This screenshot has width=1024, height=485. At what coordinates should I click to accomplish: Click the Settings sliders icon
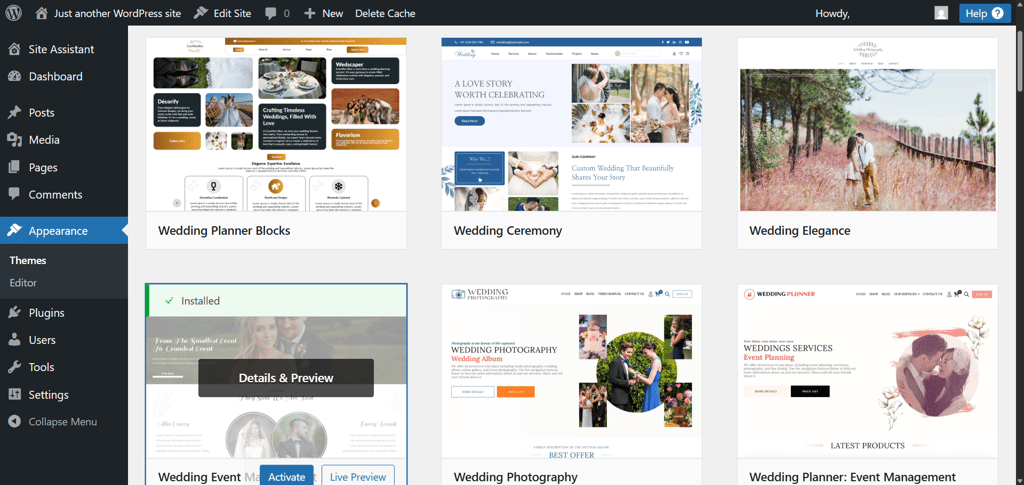[14, 395]
